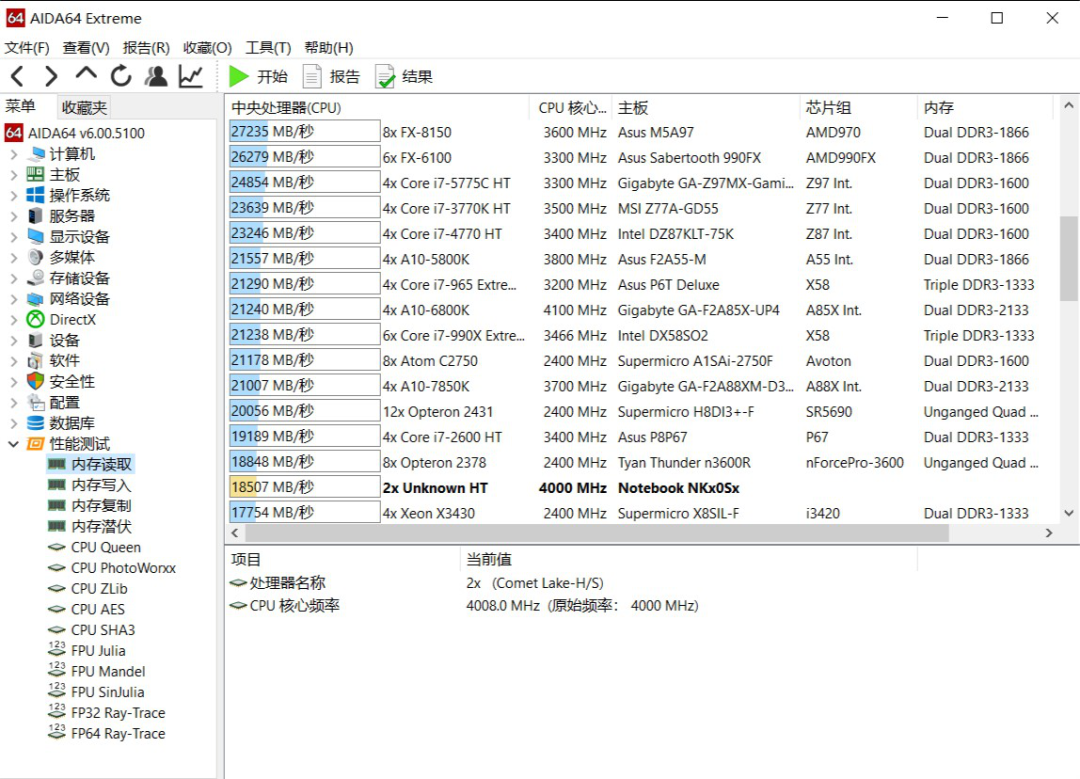1080x779 pixels.
Task: Click the DirectX Xbox icon
Action: click(36, 319)
